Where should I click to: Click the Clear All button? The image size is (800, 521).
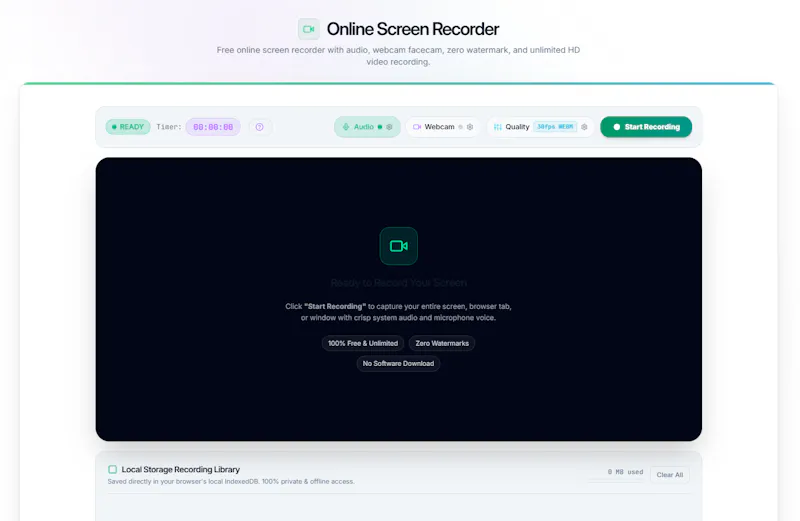pos(669,475)
